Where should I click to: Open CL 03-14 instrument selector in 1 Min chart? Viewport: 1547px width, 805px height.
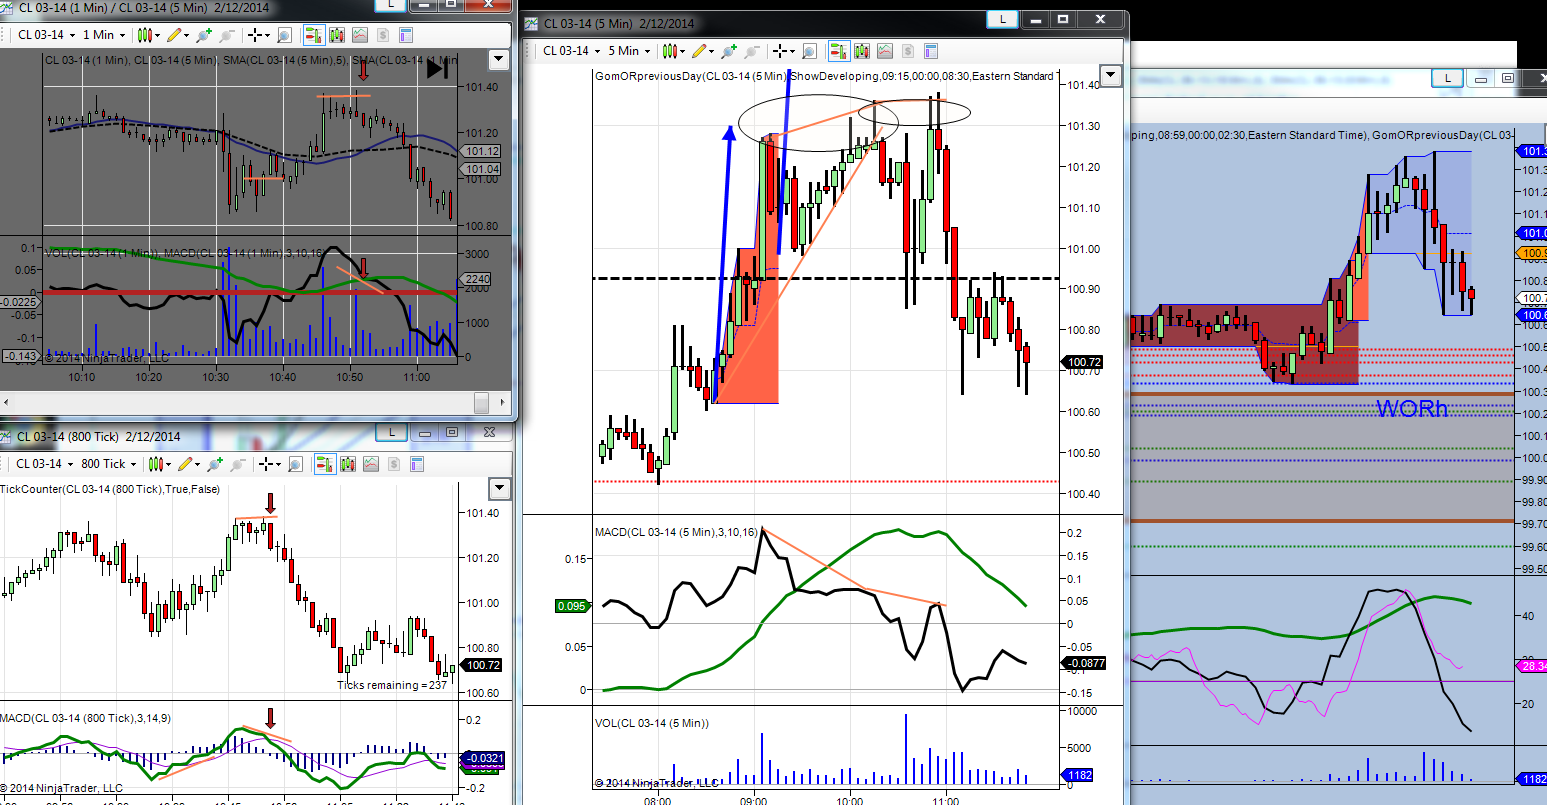pos(45,35)
